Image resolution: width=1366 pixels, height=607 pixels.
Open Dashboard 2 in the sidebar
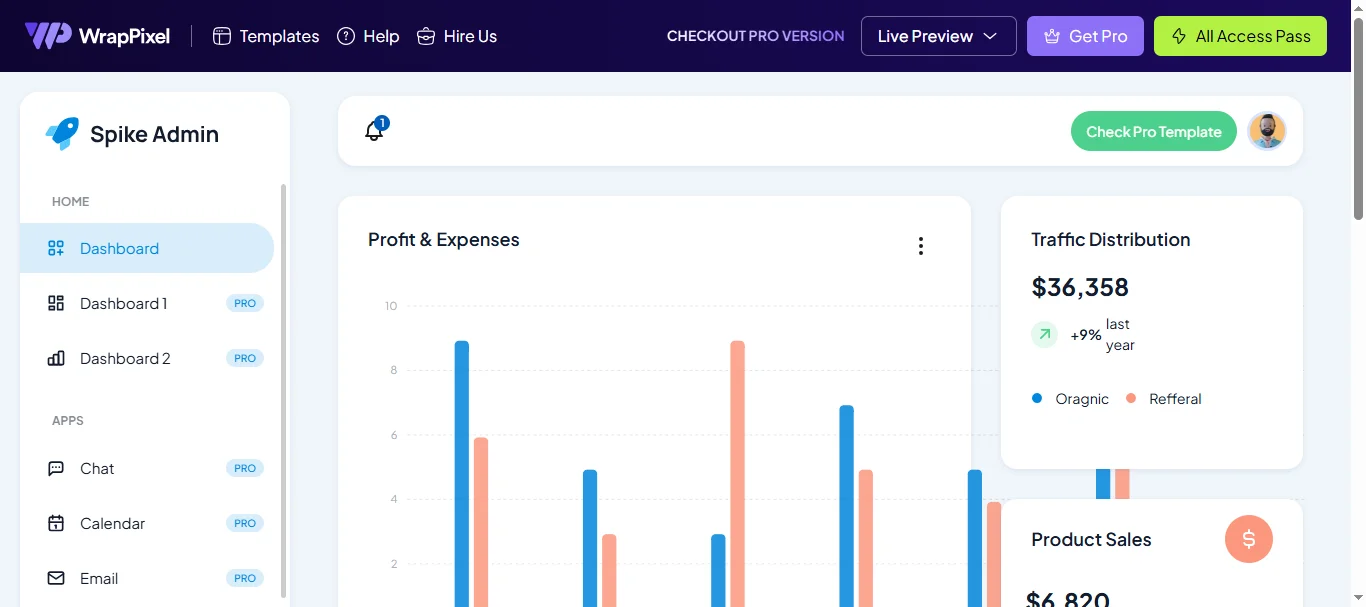tap(147, 358)
